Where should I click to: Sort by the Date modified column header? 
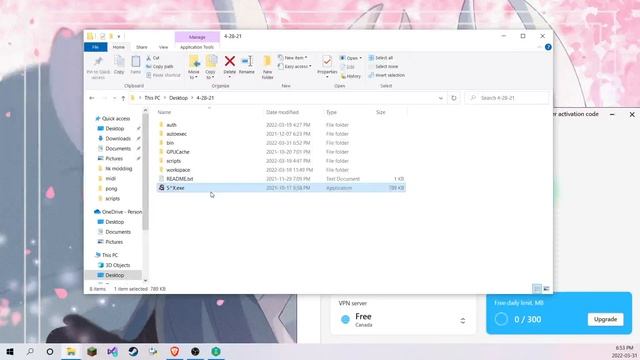[282, 112]
